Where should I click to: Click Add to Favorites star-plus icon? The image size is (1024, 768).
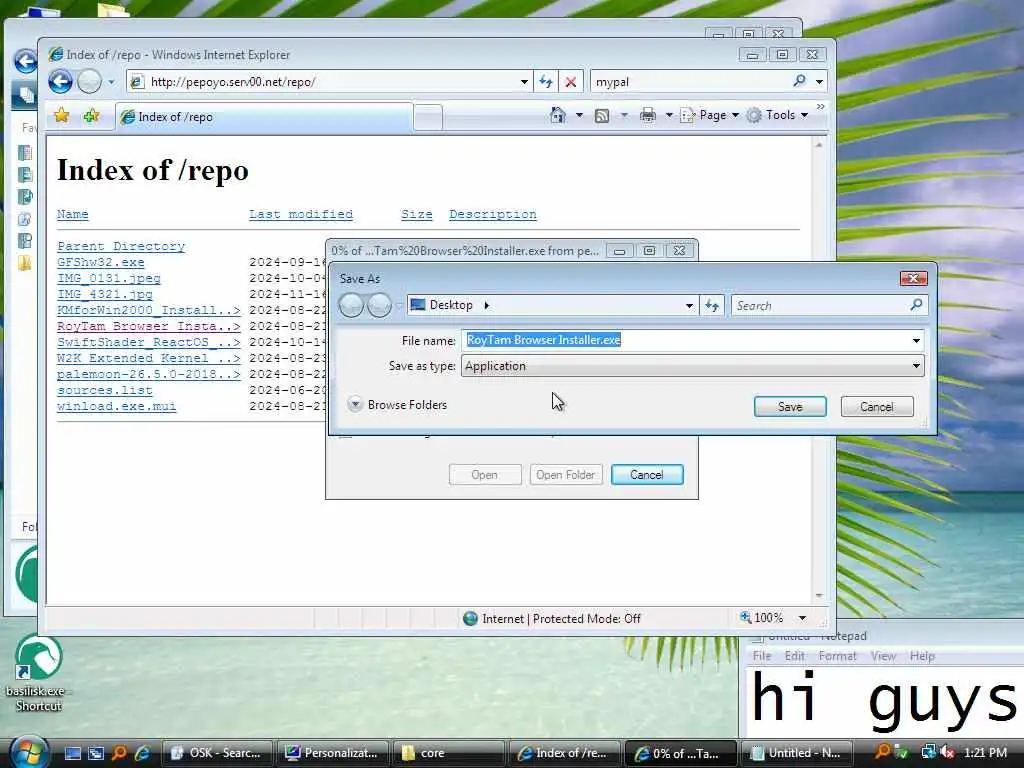[91, 116]
